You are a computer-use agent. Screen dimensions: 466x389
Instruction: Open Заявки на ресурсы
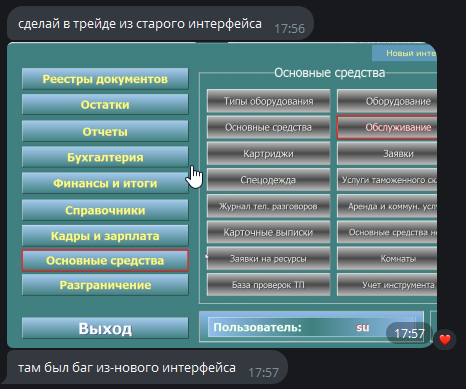coord(268,259)
